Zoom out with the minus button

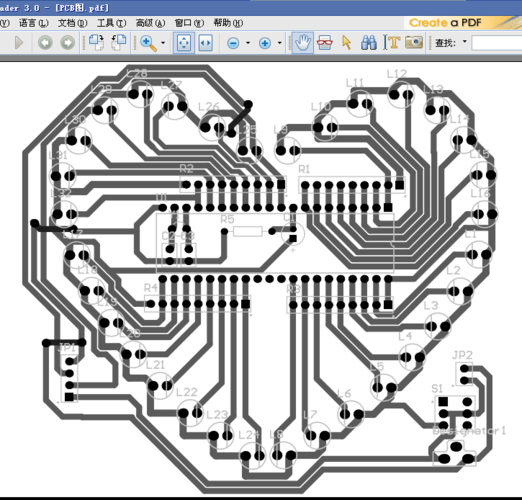pos(233,43)
